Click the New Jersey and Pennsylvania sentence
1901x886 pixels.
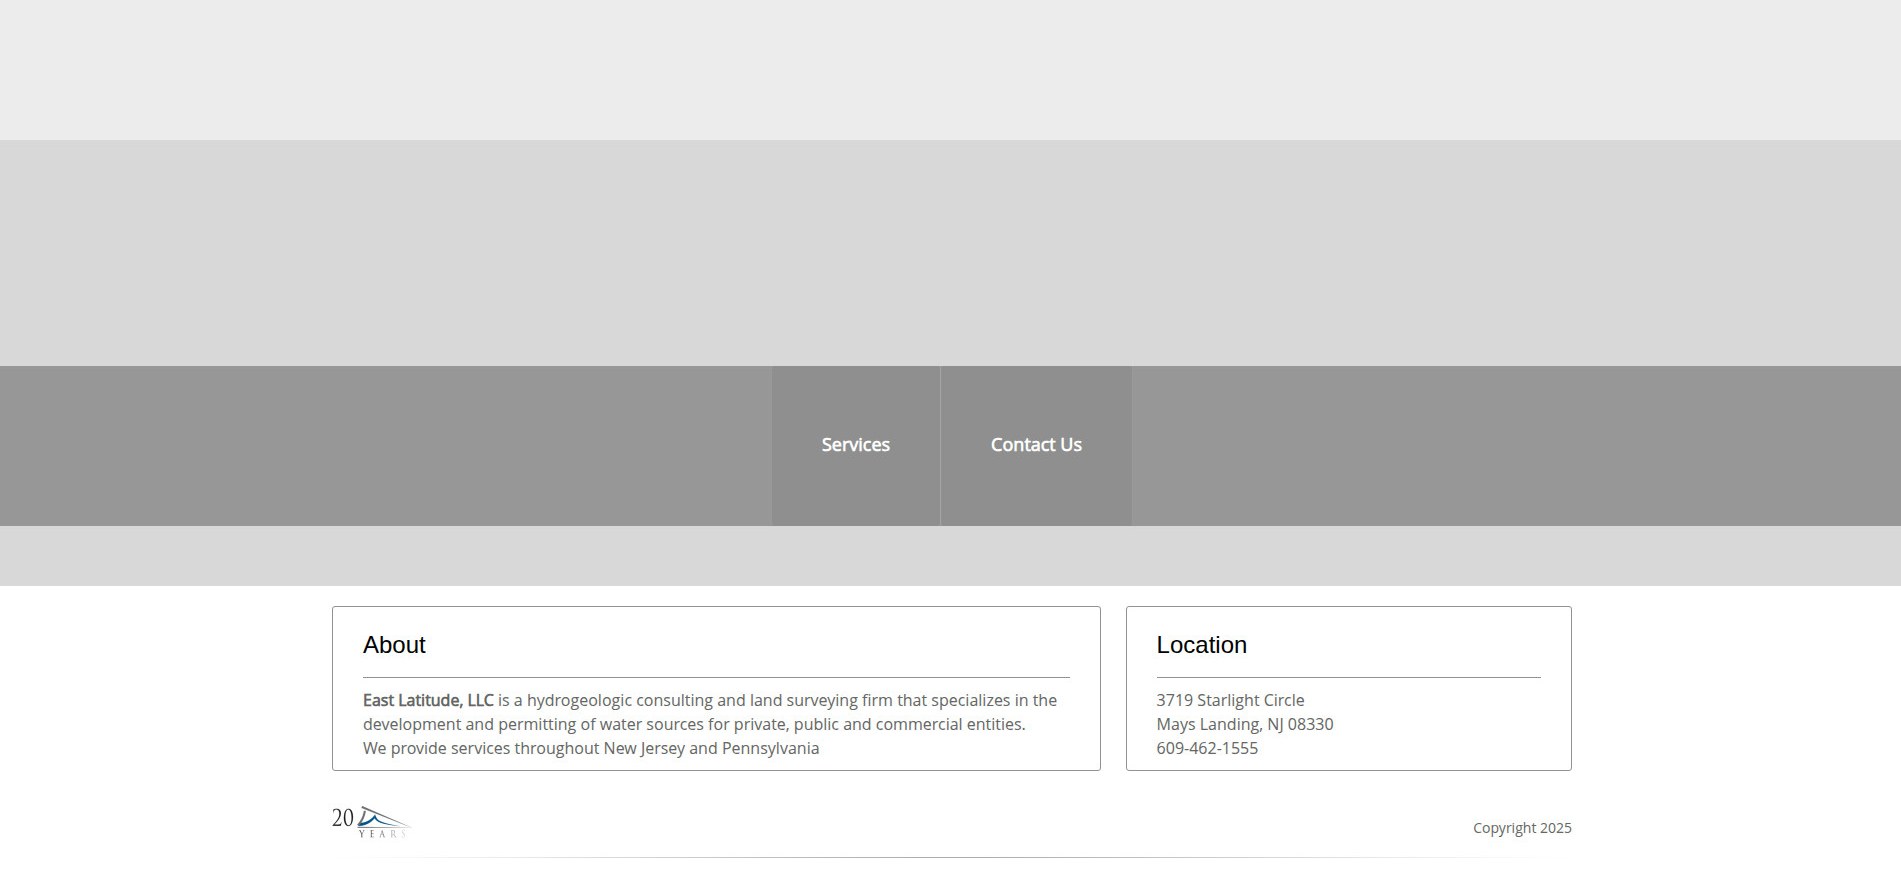[591, 748]
